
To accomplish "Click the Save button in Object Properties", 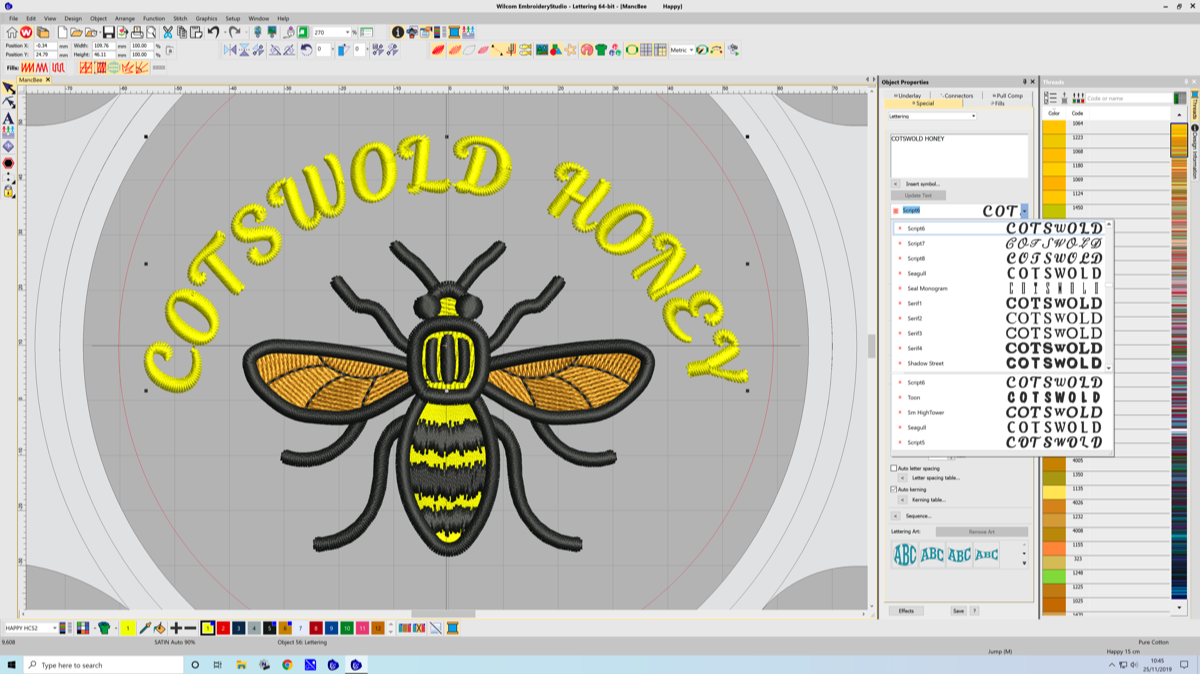I will click(958, 610).
